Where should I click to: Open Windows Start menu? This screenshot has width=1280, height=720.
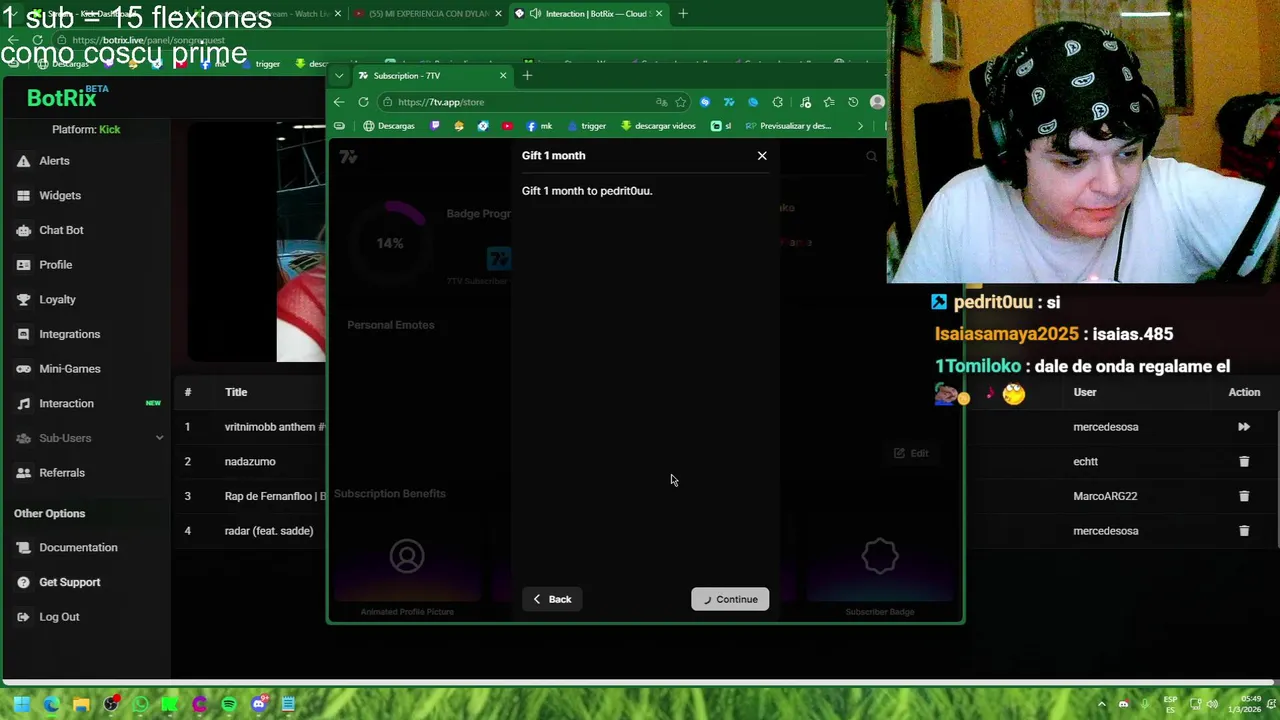22,704
